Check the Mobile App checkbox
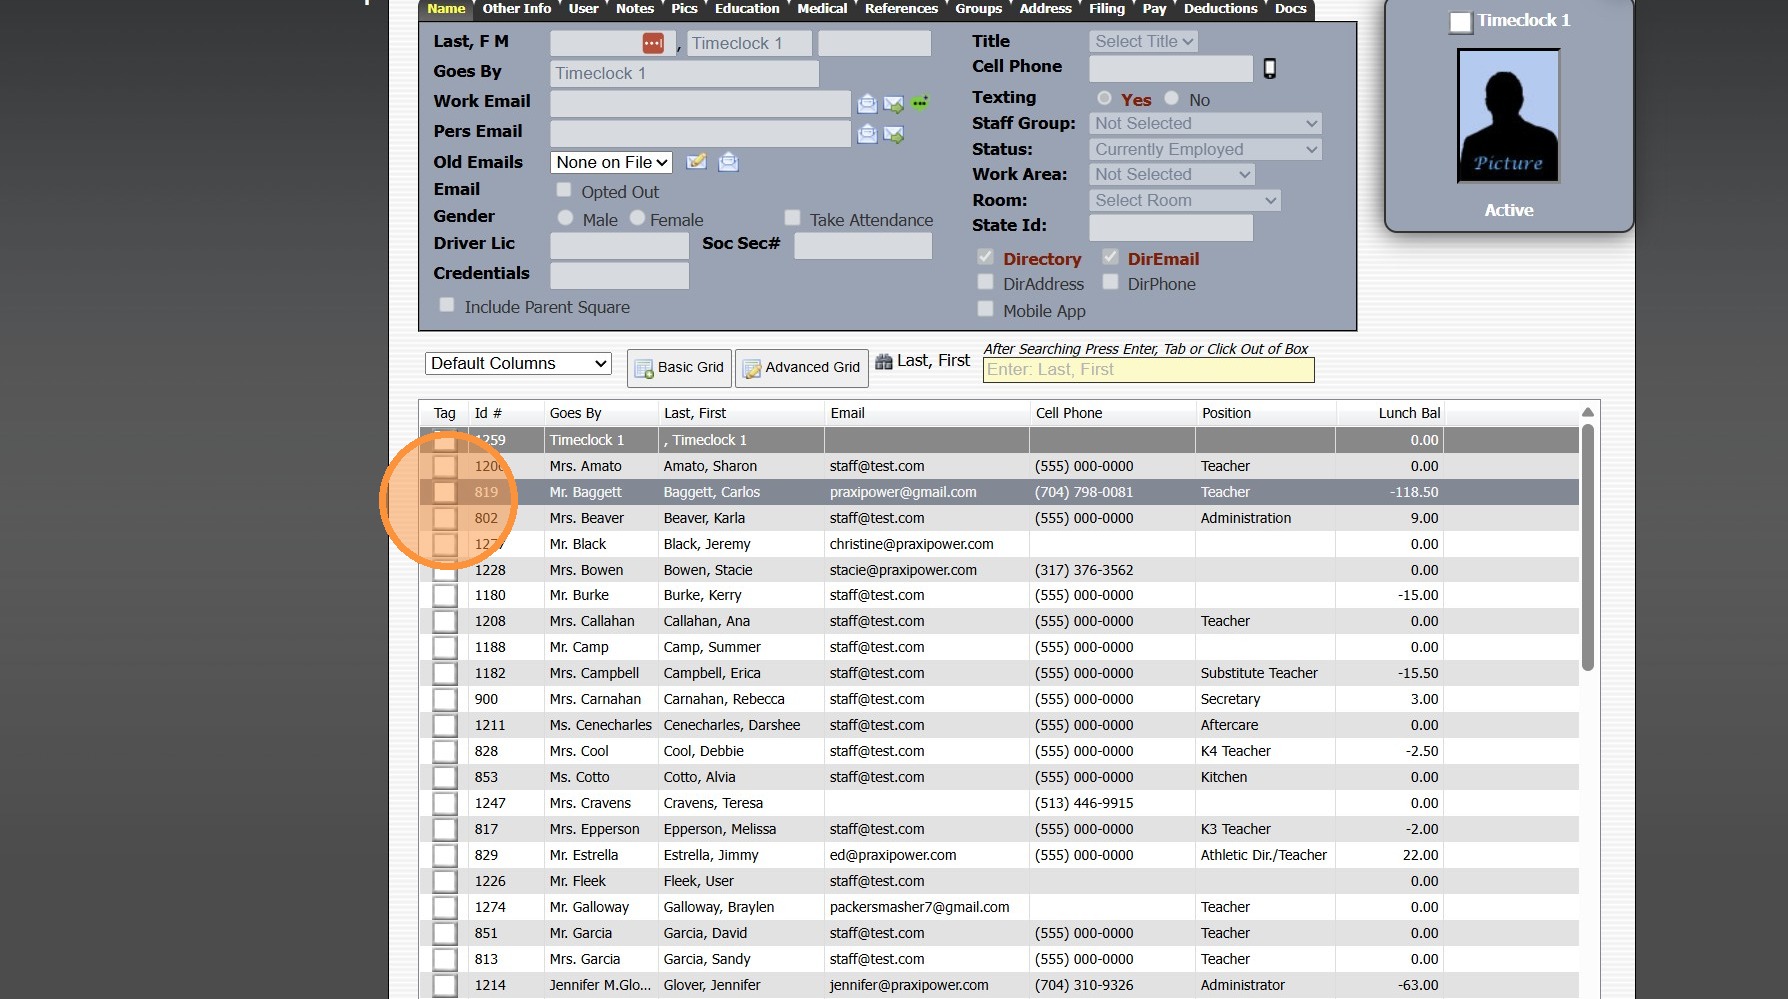This screenshot has width=1788, height=999. (x=986, y=309)
